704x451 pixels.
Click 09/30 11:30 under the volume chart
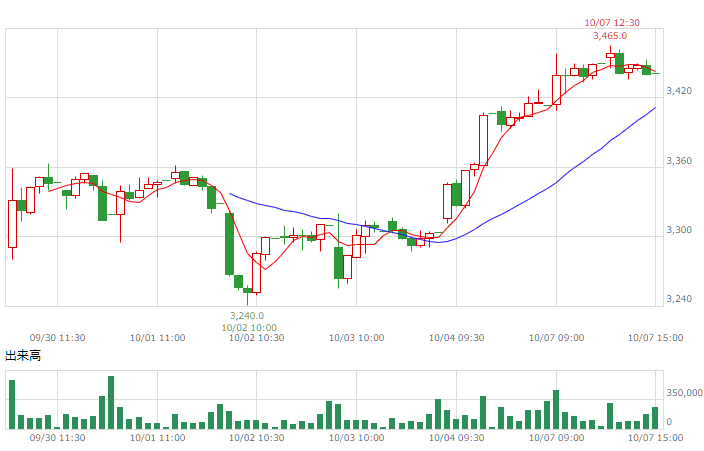point(57,438)
